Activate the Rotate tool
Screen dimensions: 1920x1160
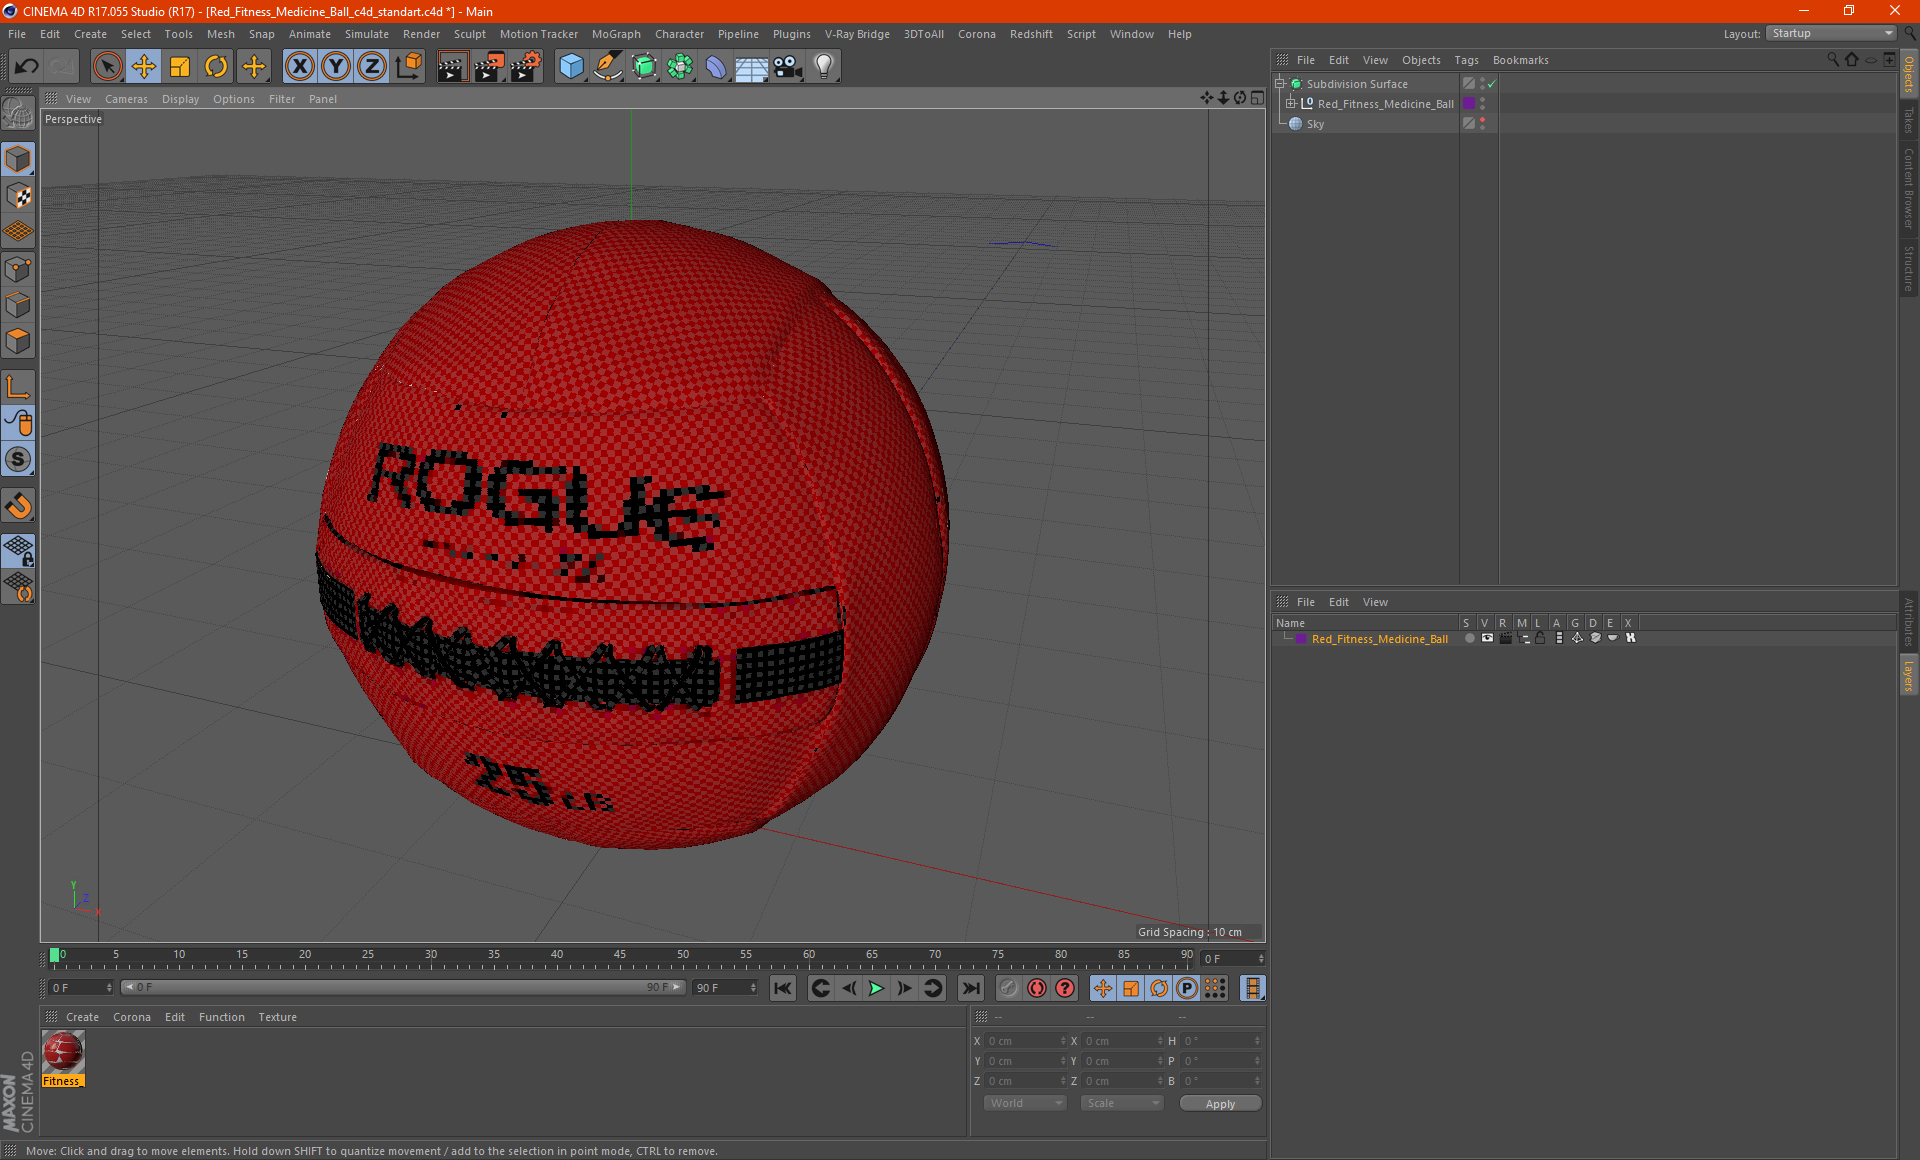pos(216,67)
